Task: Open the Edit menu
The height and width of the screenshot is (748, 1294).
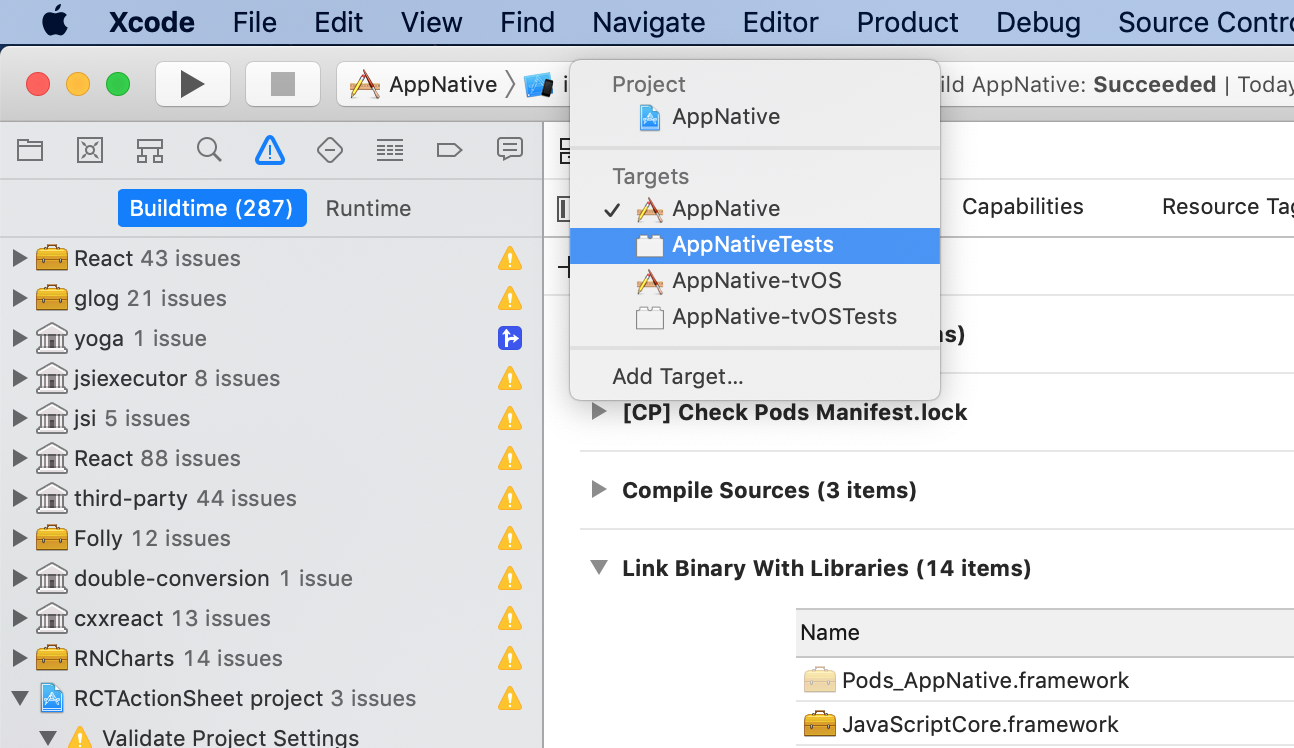Action: [338, 22]
